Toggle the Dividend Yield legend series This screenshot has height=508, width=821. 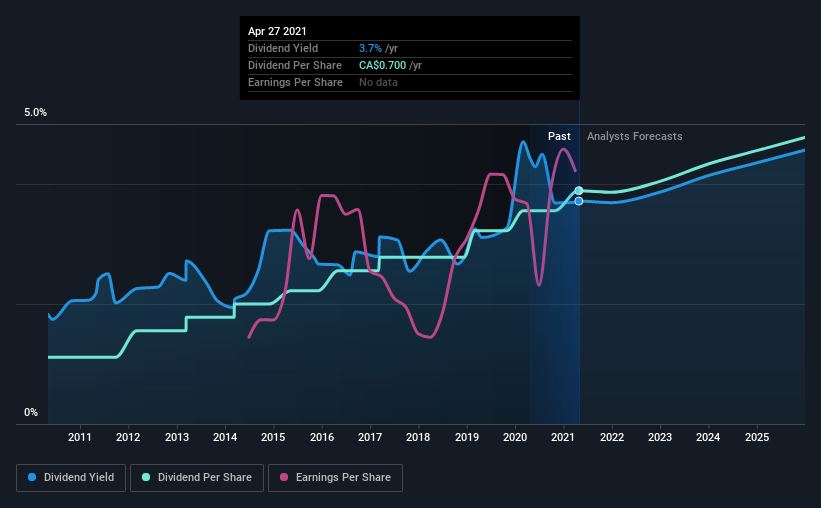pyautogui.click(x=71, y=478)
